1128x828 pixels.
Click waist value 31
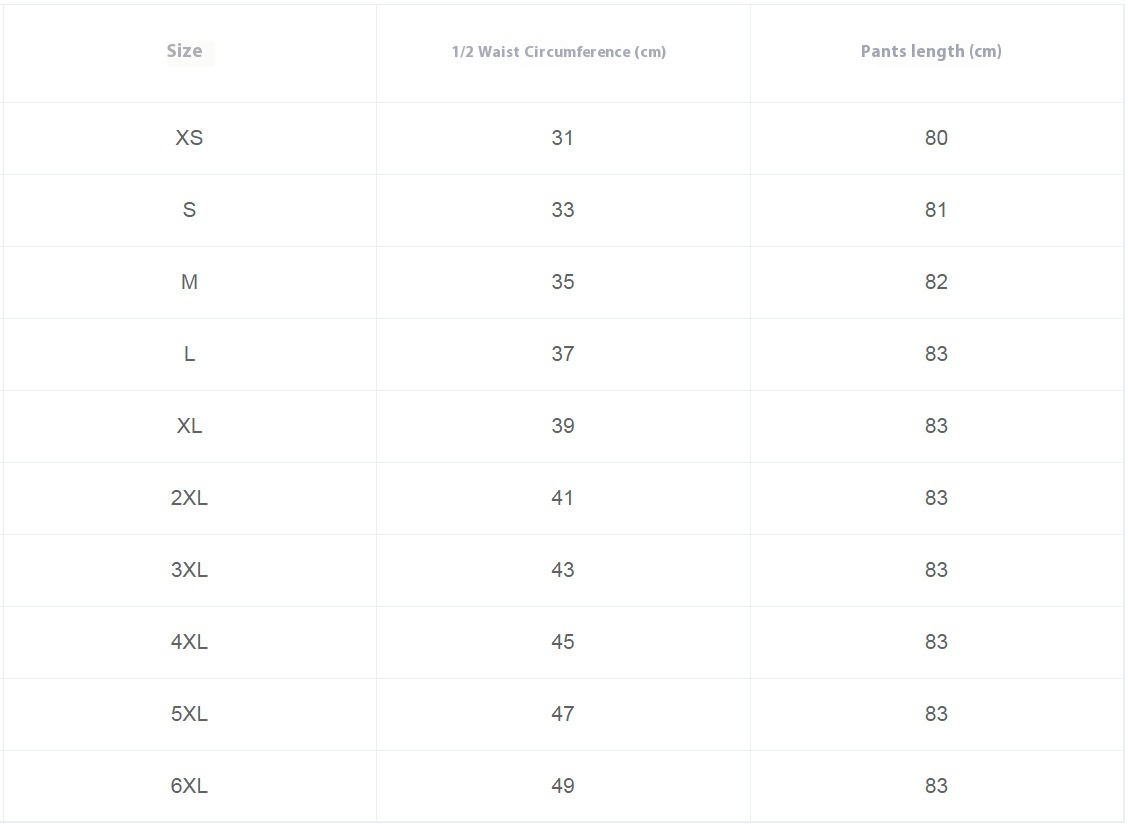[x=562, y=138]
